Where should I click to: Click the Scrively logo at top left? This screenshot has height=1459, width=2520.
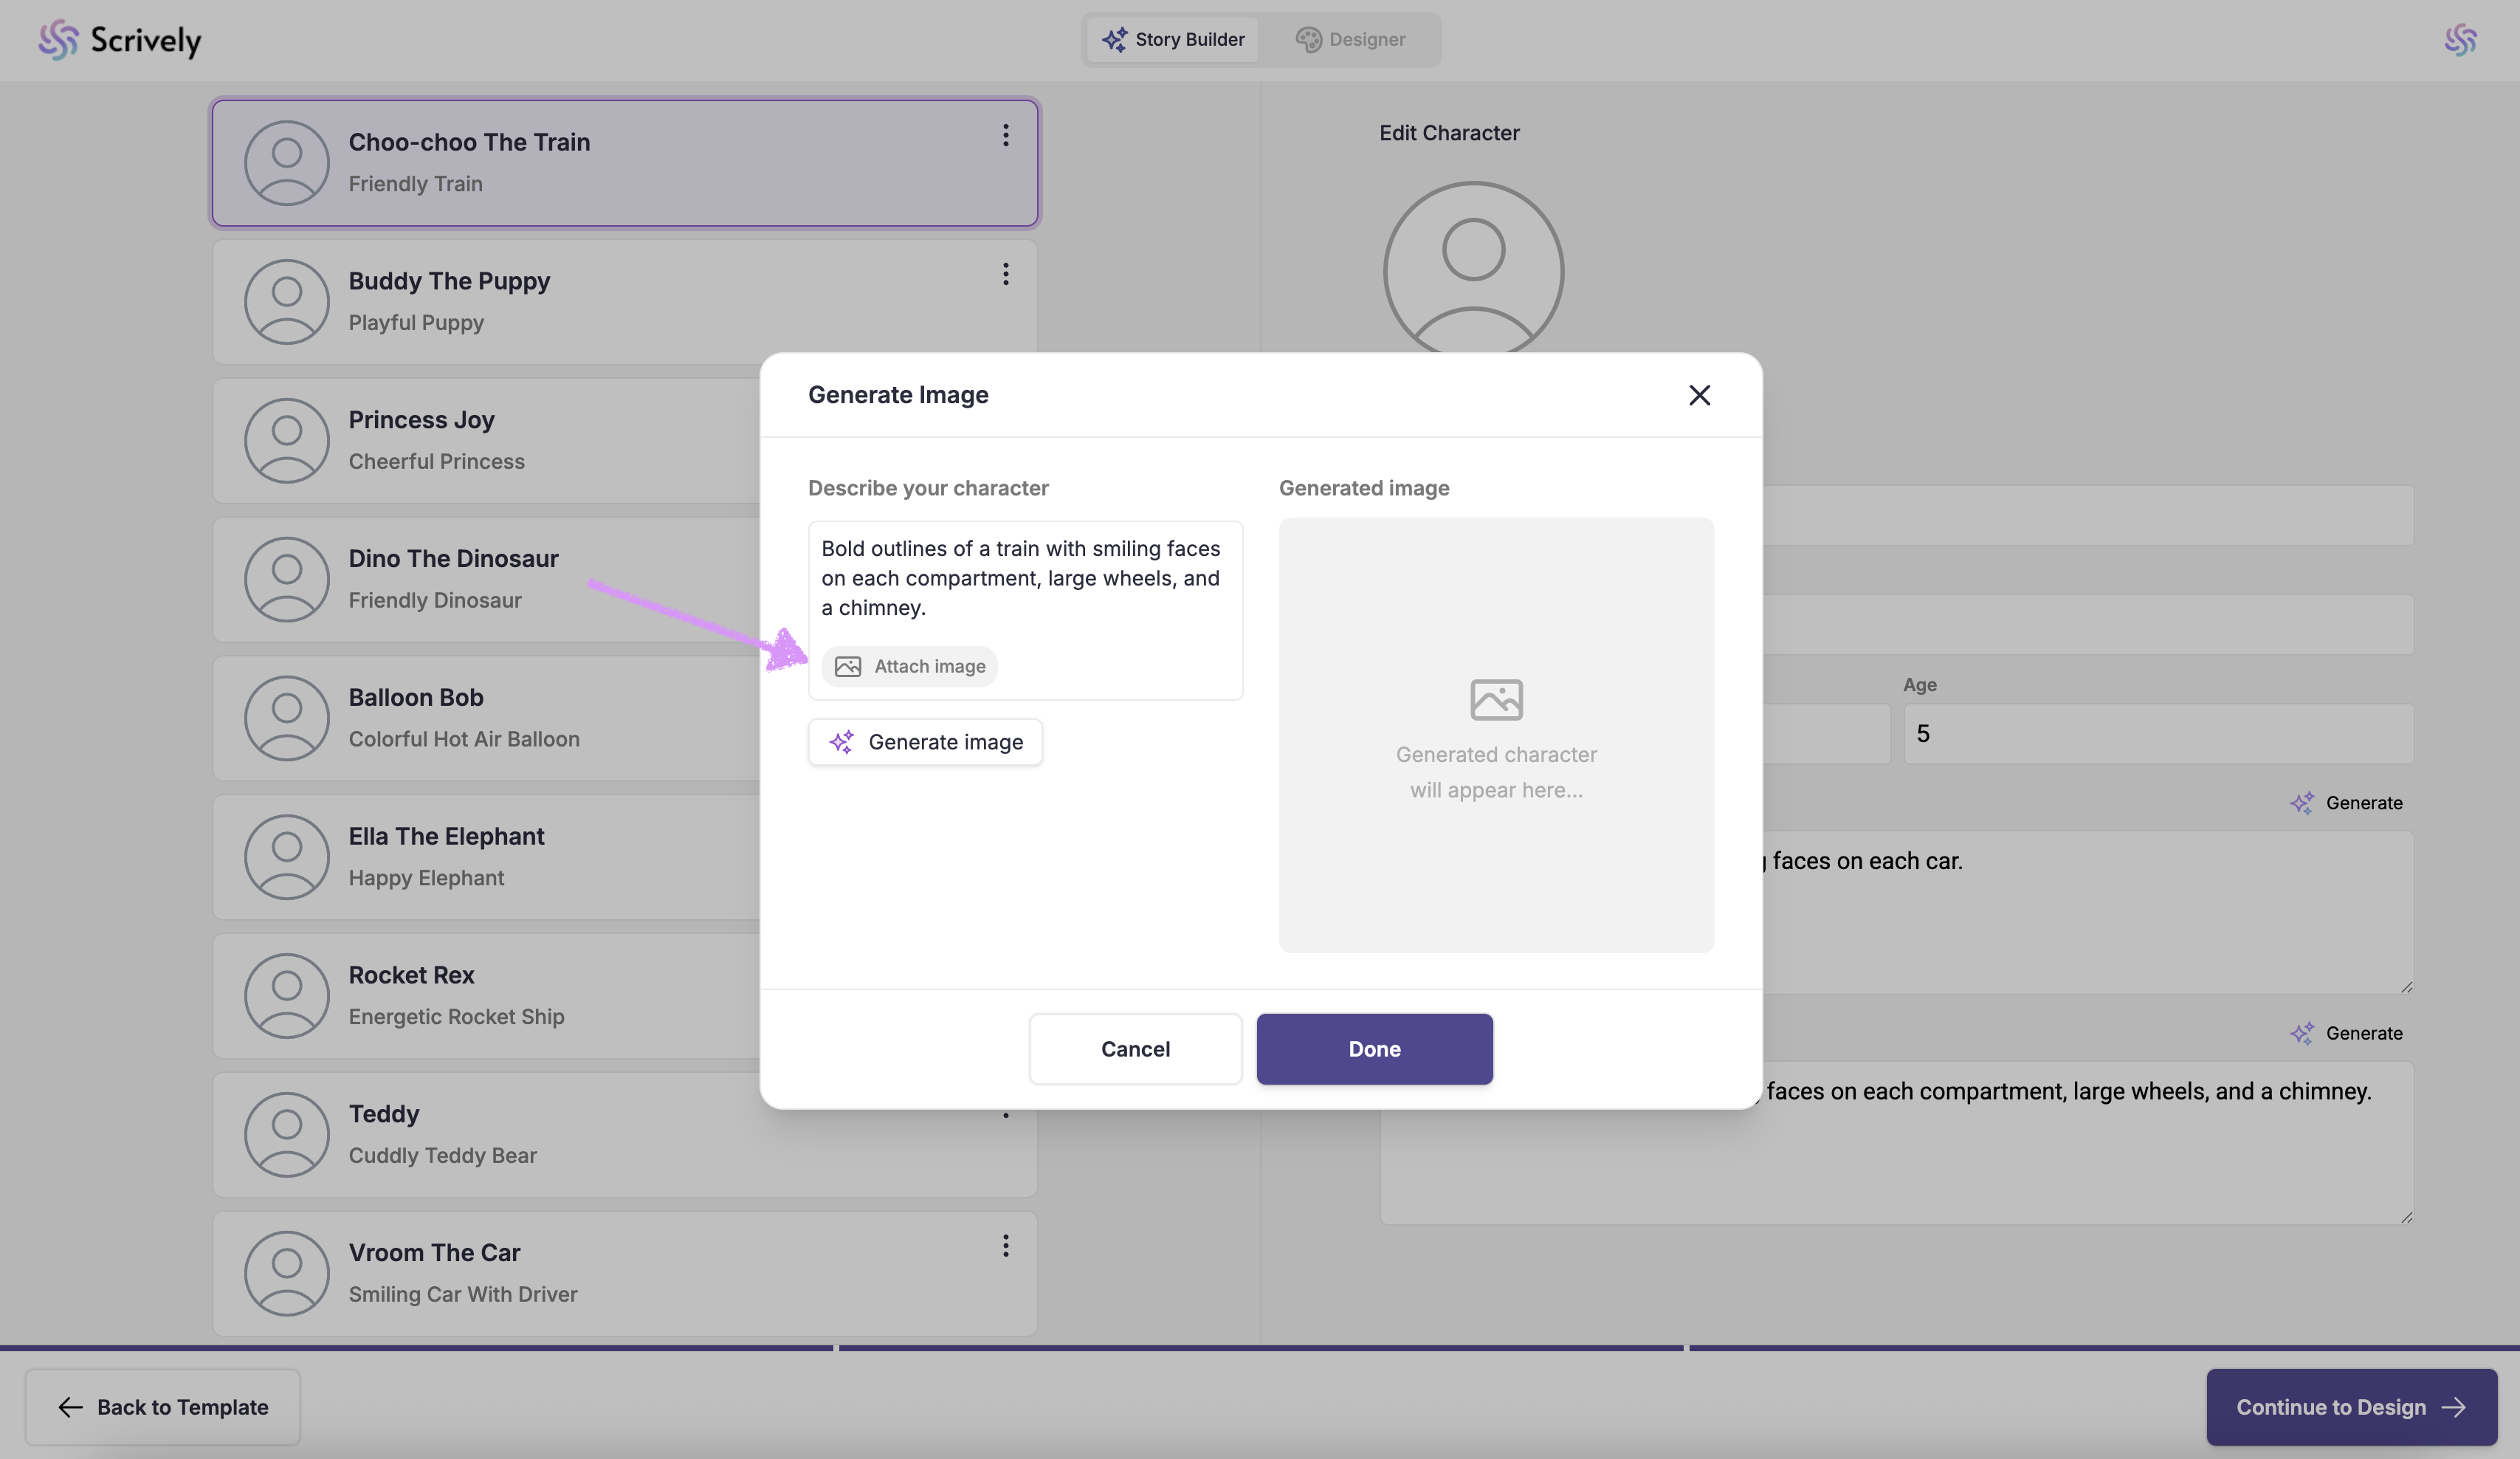120,40
